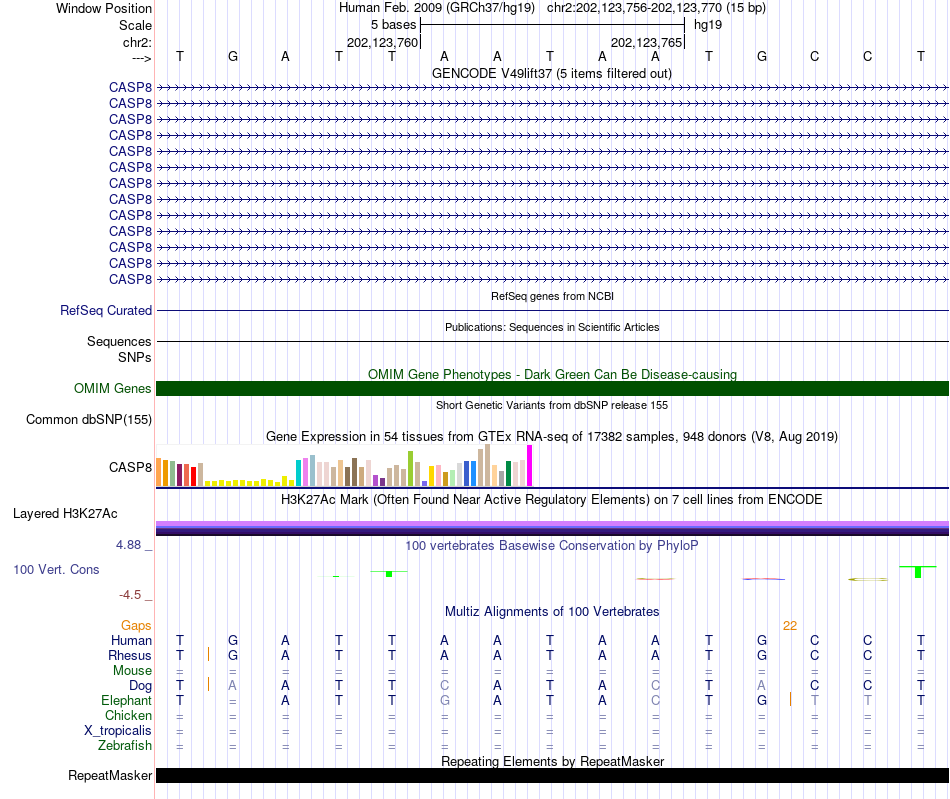This screenshot has height=799, width=950.
Task: Click the Common dbSNP(155) label
Action: pyautogui.click(x=89, y=419)
